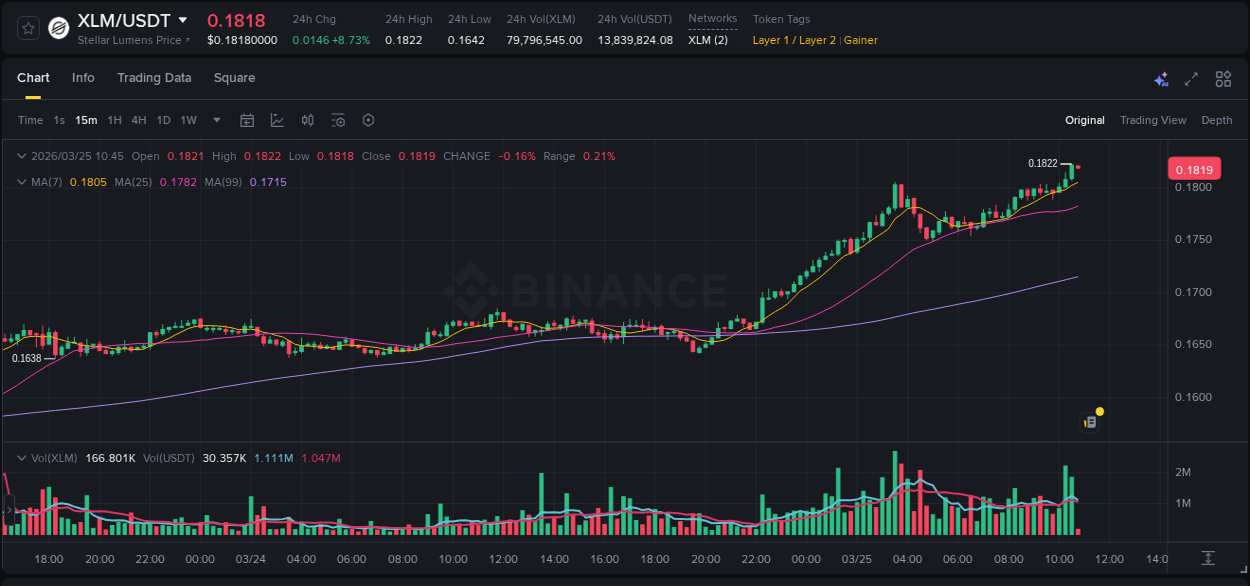The width and height of the screenshot is (1250, 586).
Task: Expand the Networks XLM (2) selector
Action: (707, 40)
